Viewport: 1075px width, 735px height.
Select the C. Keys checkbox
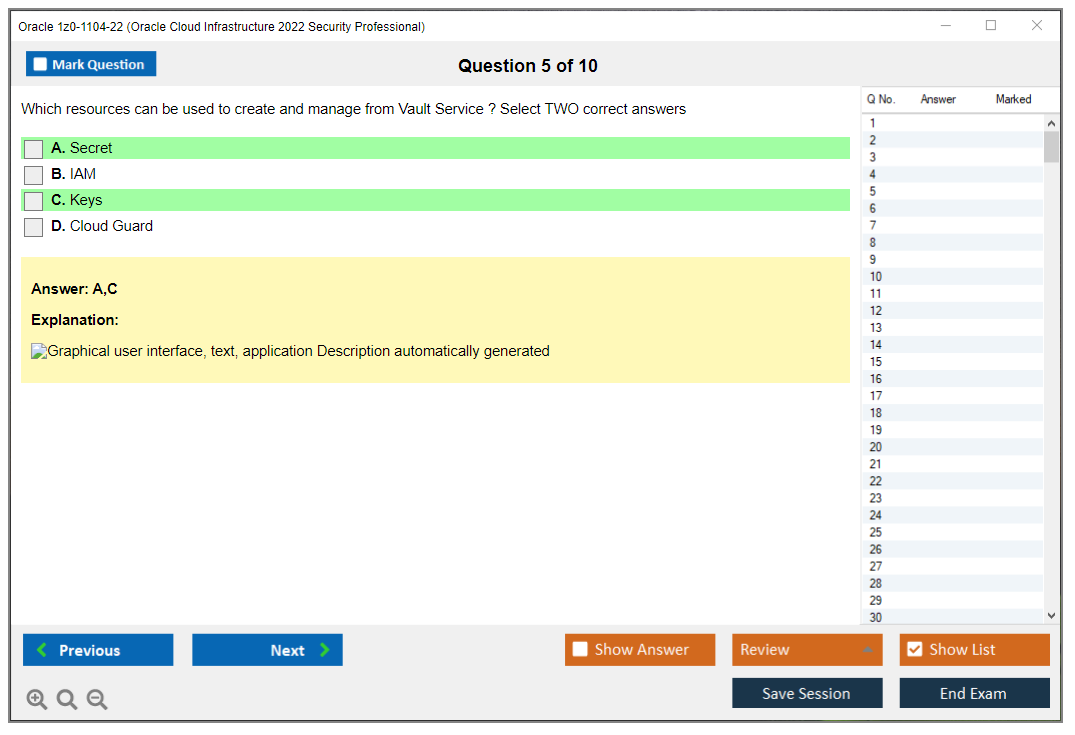point(34,201)
